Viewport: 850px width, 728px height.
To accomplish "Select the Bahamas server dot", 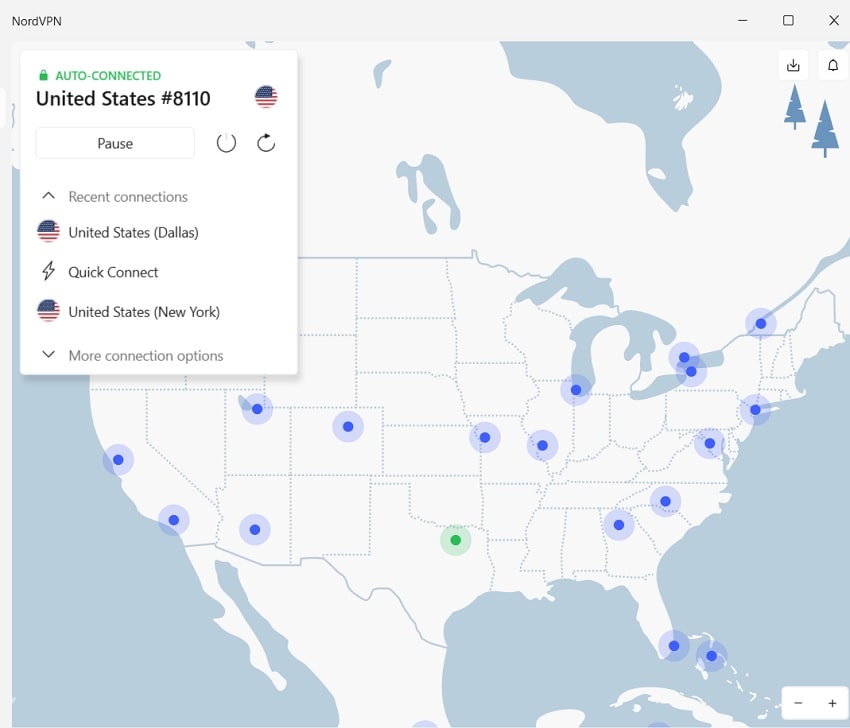I will click(x=712, y=656).
